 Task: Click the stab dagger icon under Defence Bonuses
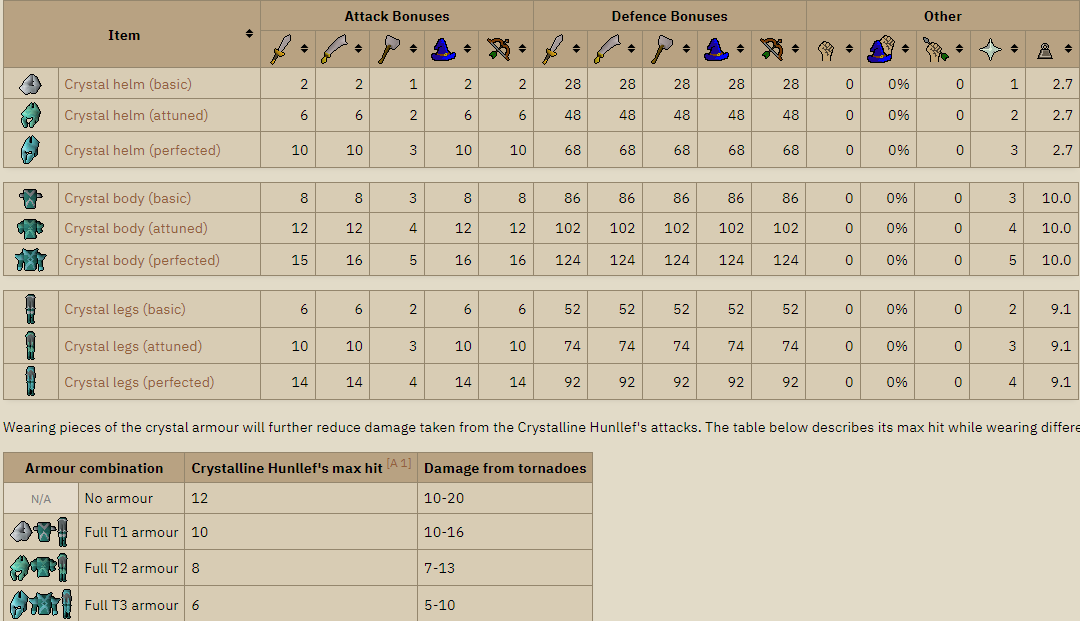pos(553,50)
